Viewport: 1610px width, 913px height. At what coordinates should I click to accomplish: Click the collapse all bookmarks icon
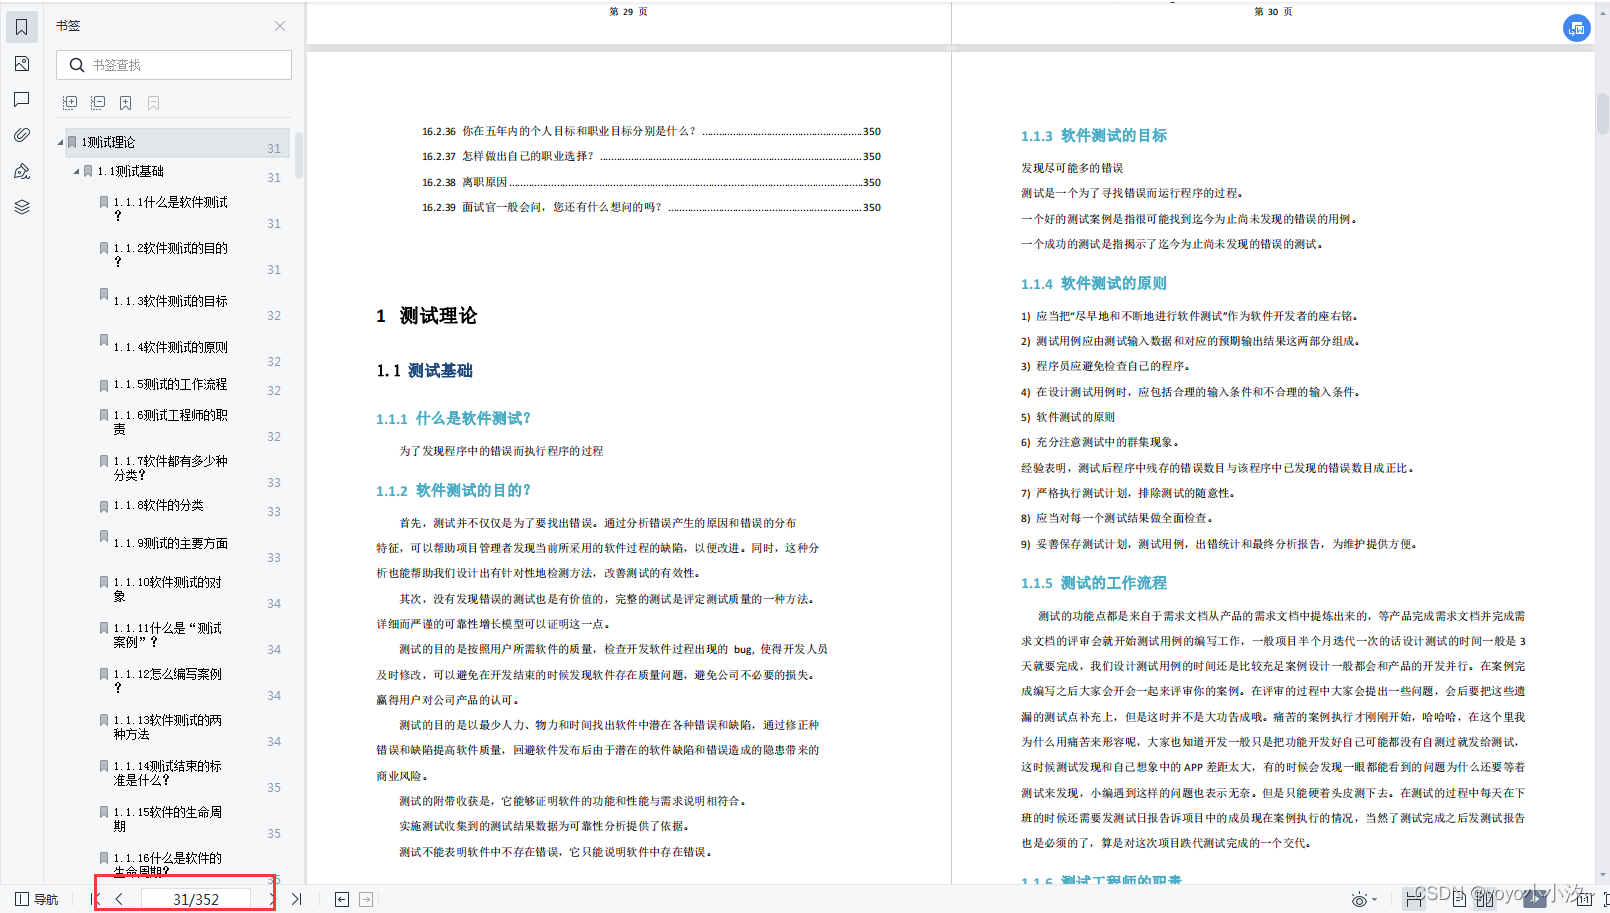click(x=98, y=102)
